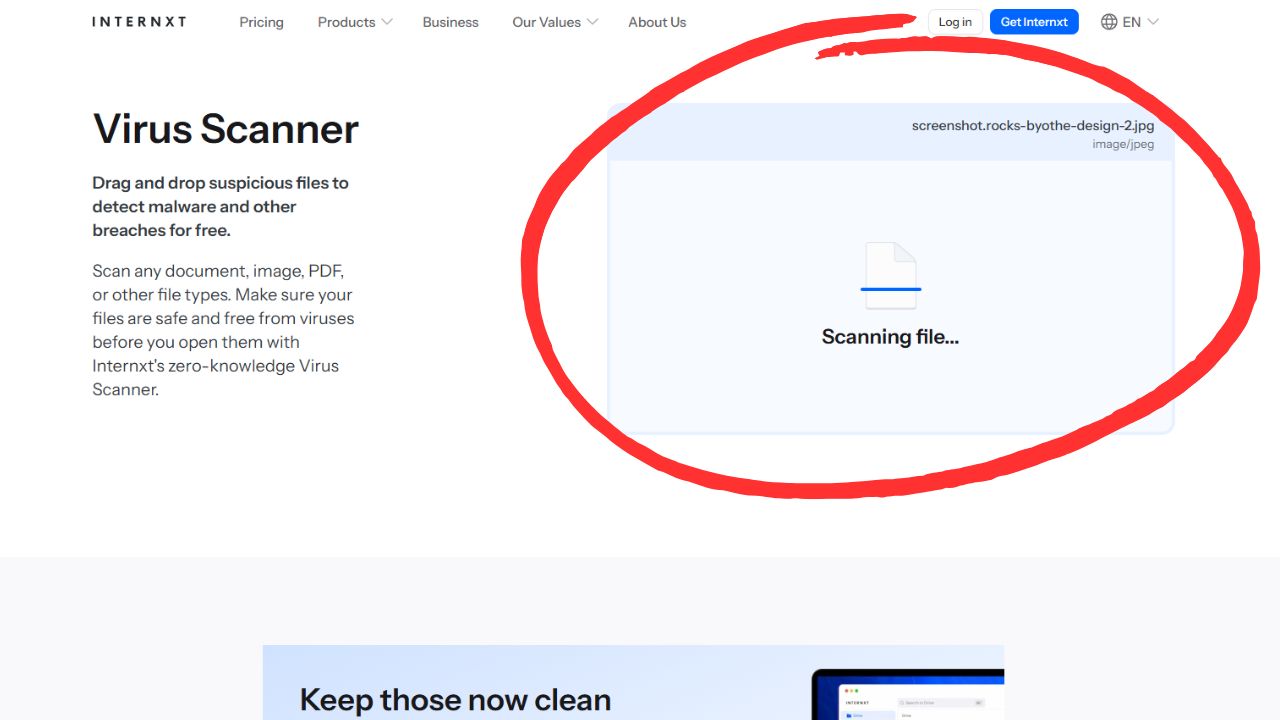Screen dimensions: 1280x720
Task: Click the Our Values menu label
Action: [546, 22]
